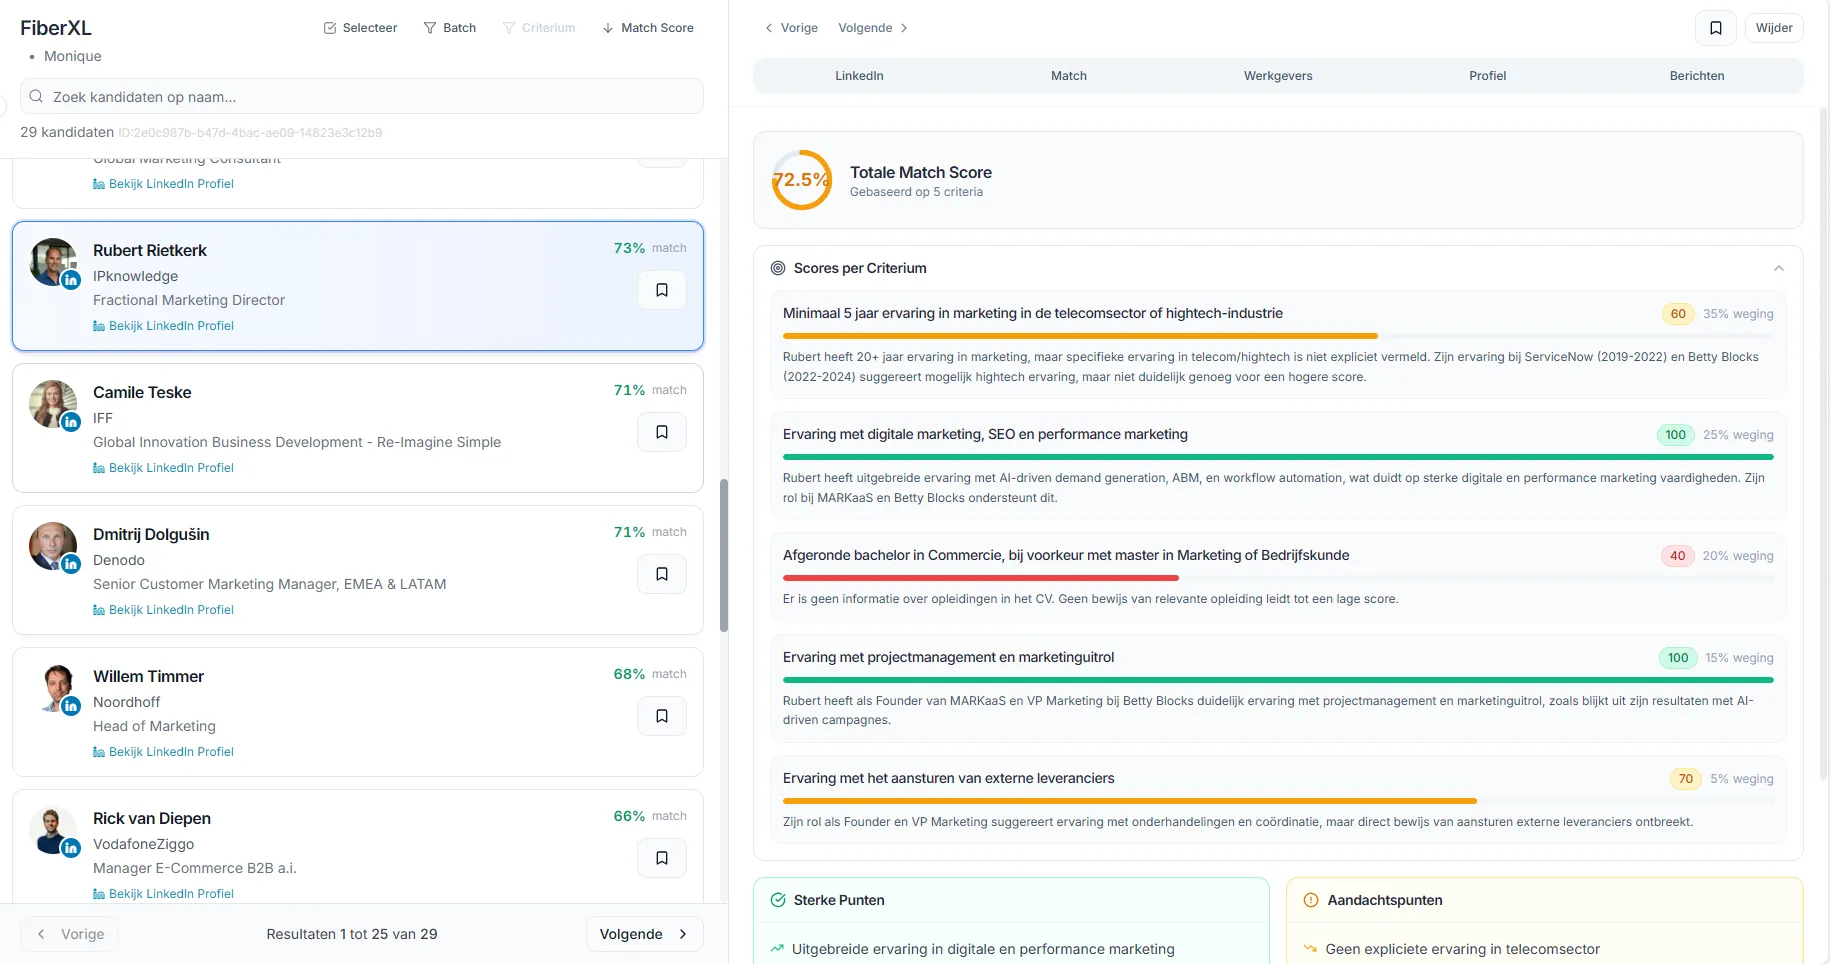This screenshot has height=964, width=1831.
Task: Open Bekijk LinkedIn Profiel for Camile Teske
Action: (172, 467)
